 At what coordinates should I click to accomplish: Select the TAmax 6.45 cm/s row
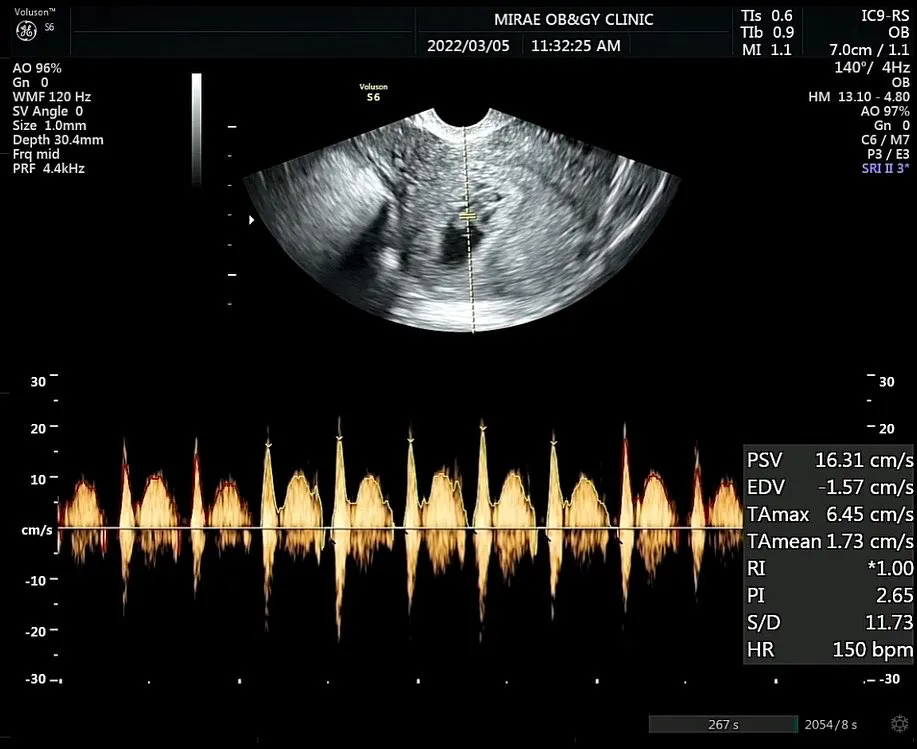(x=829, y=515)
